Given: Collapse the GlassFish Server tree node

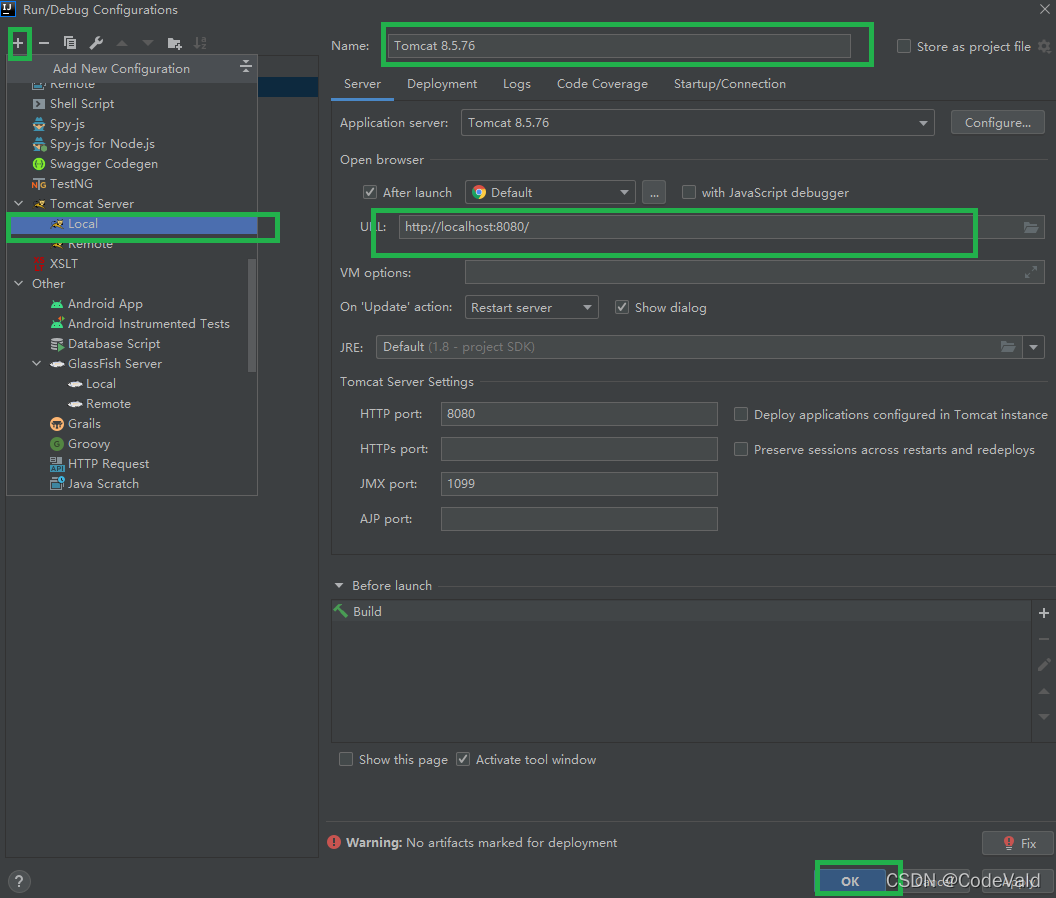Looking at the screenshot, I should (x=36, y=364).
